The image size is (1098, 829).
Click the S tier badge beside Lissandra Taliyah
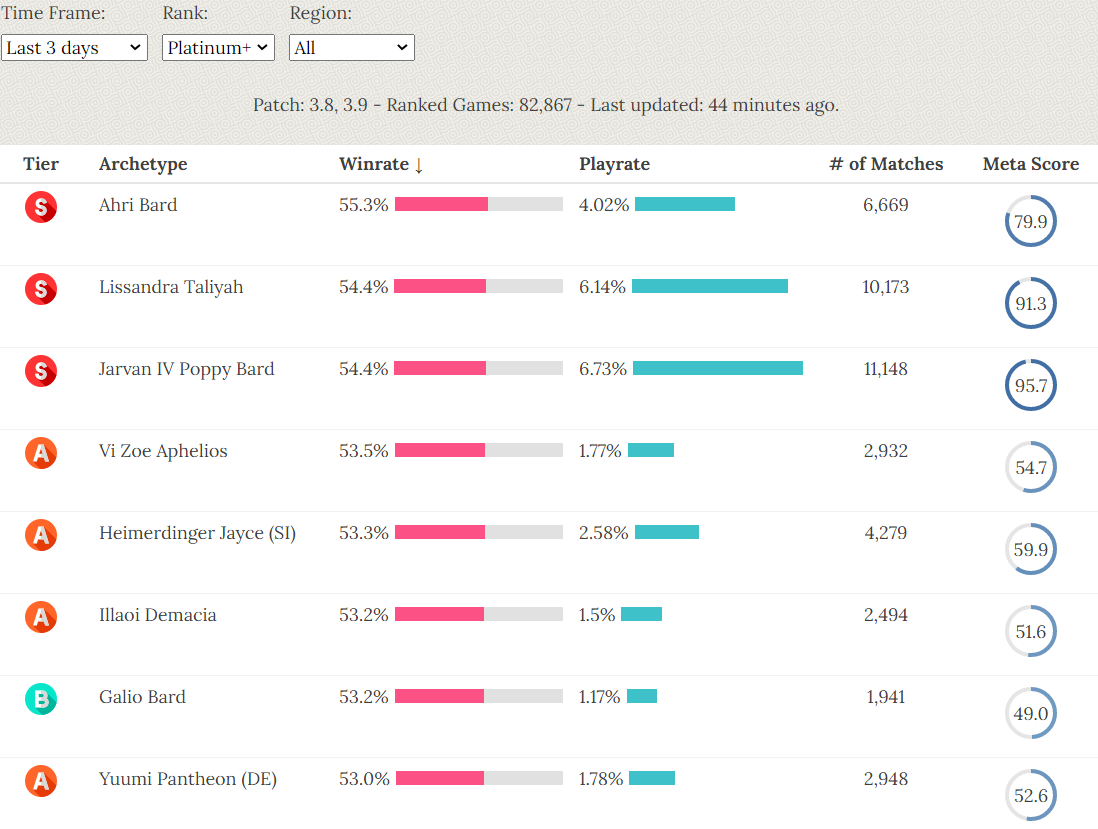pos(41,289)
